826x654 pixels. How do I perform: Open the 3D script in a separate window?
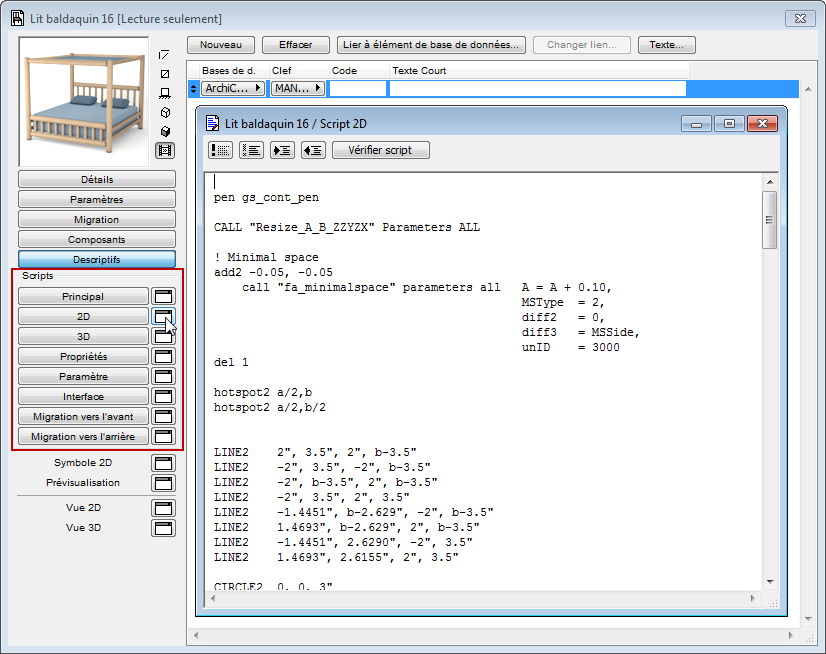point(164,336)
